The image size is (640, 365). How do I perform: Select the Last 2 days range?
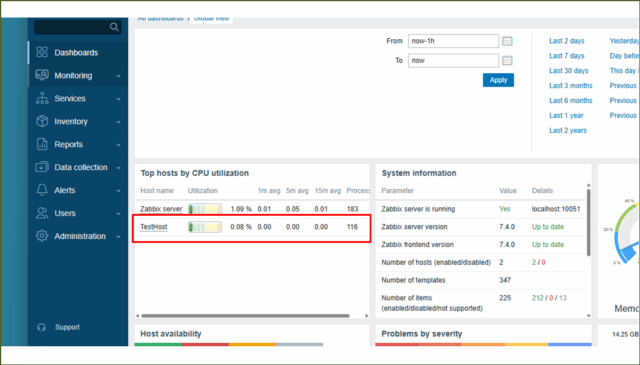[567, 41]
